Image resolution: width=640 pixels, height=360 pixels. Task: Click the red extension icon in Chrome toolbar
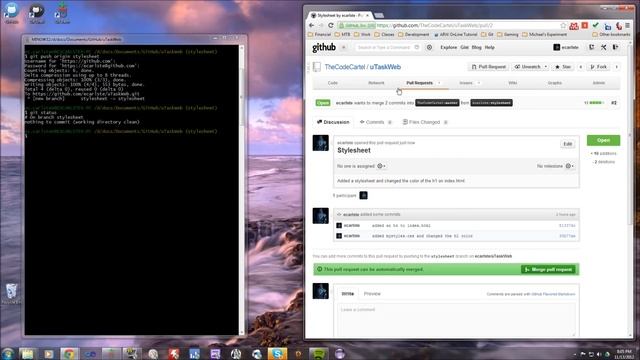coord(585,25)
